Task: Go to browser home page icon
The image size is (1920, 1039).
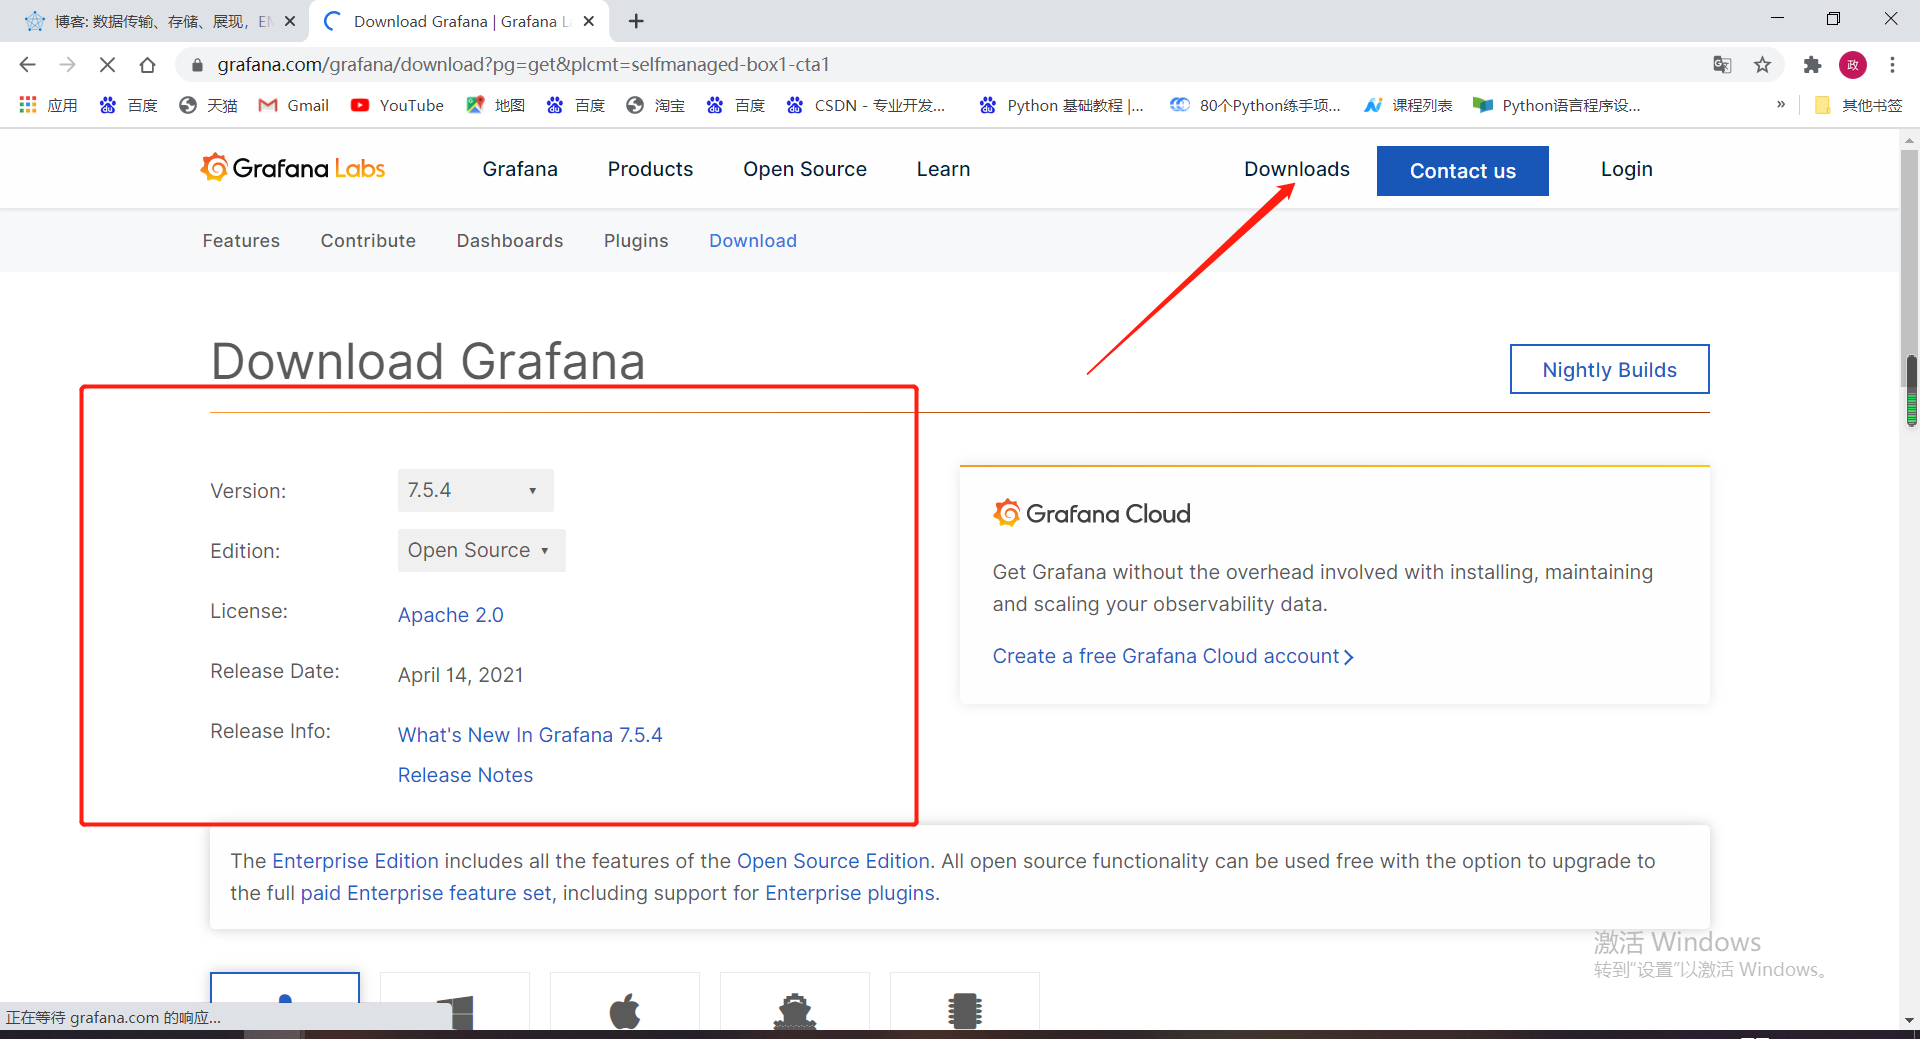Action: tap(147, 65)
